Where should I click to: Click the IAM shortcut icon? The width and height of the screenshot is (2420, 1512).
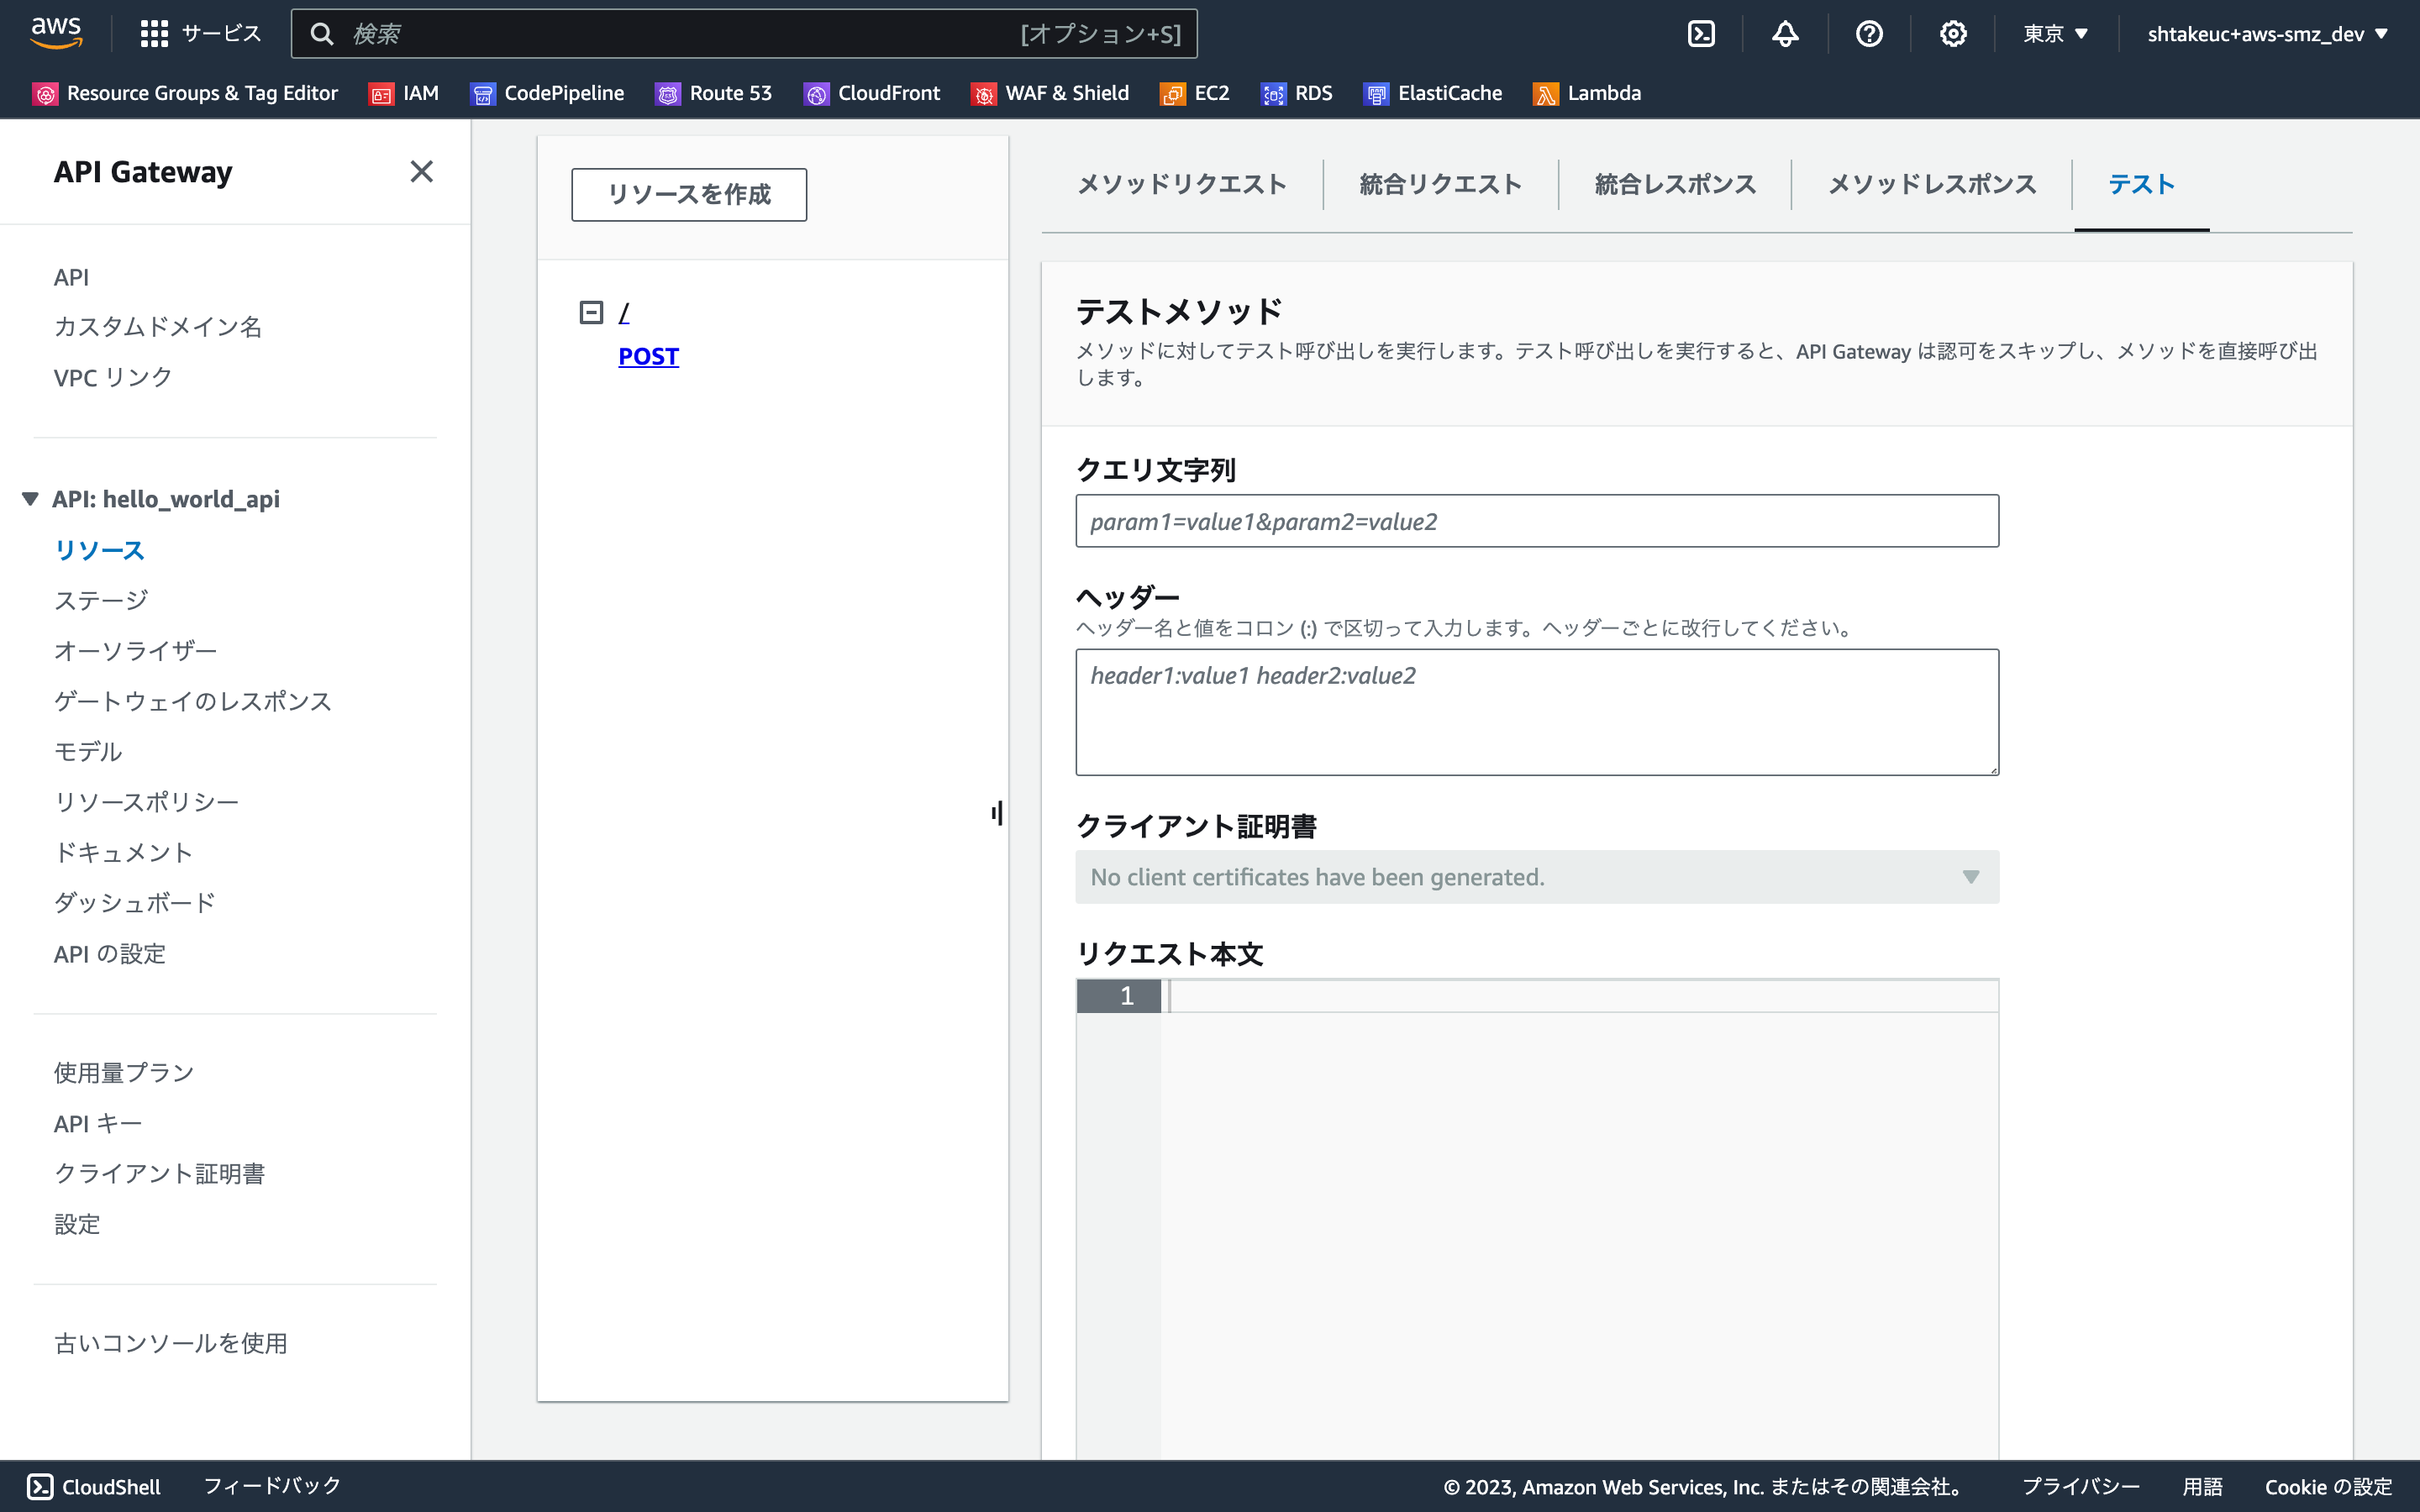pos(381,94)
